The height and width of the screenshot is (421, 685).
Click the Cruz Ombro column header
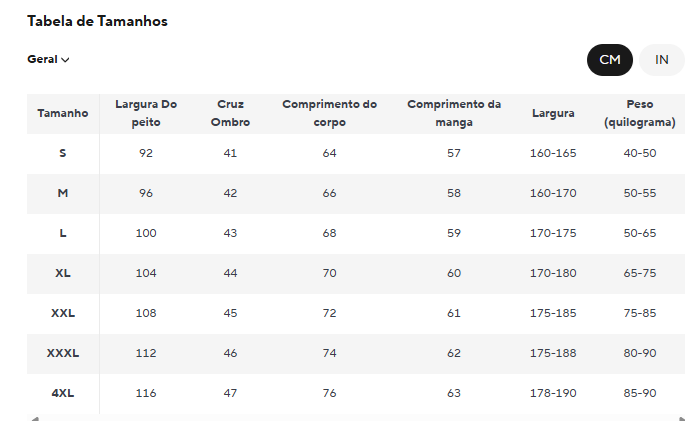tap(230, 114)
